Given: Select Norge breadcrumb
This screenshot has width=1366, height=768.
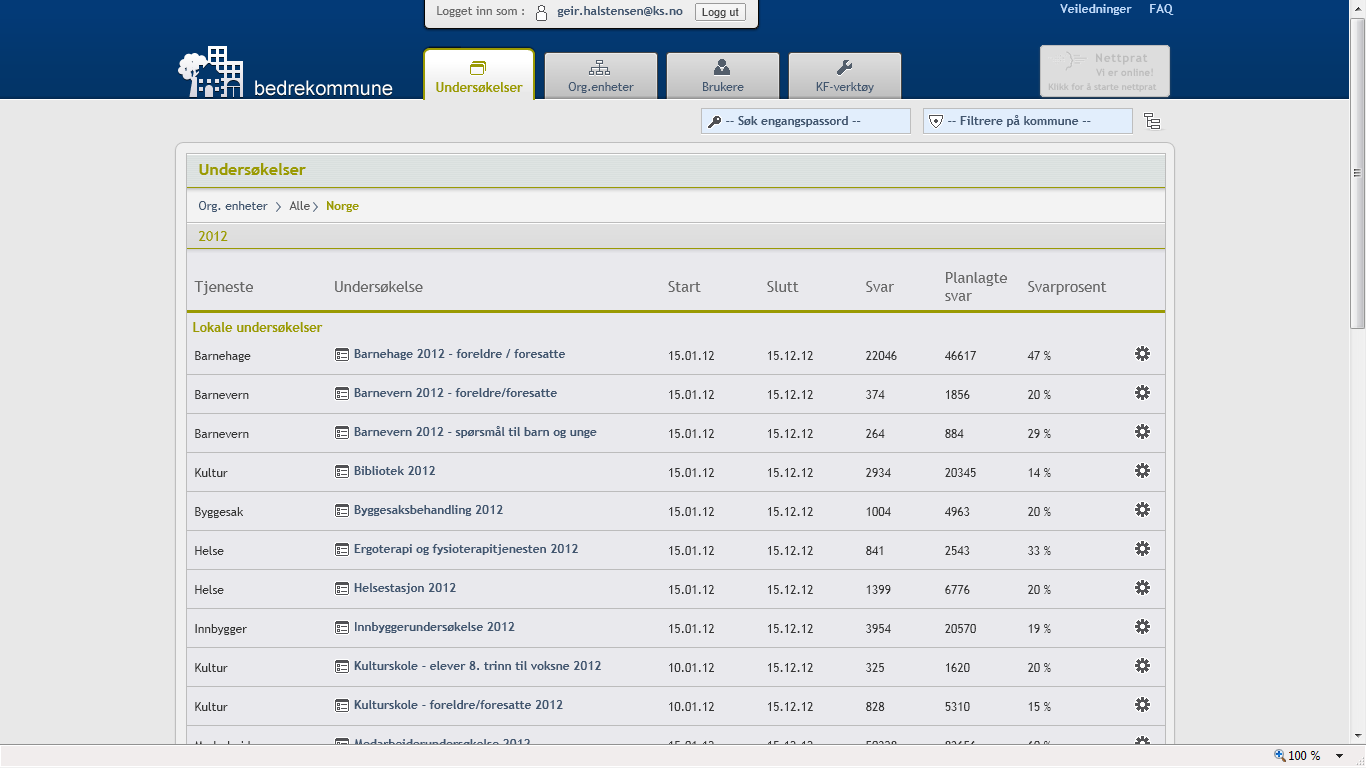Looking at the screenshot, I should [342, 206].
